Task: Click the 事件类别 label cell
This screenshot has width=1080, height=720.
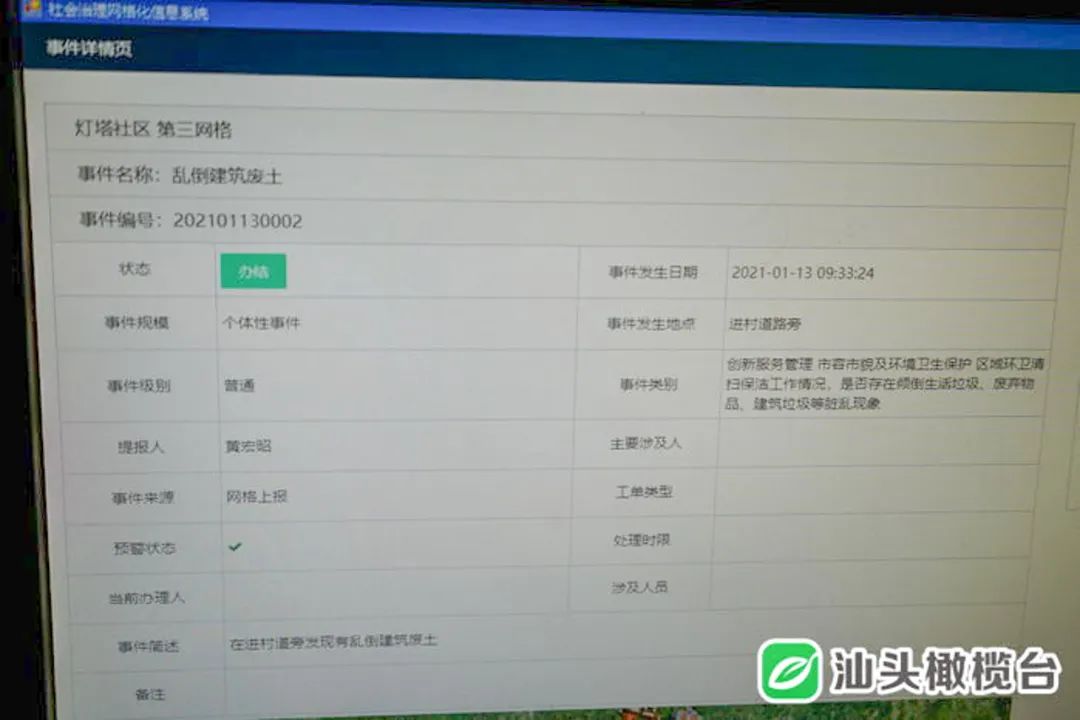Action: [x=649, y=384]
